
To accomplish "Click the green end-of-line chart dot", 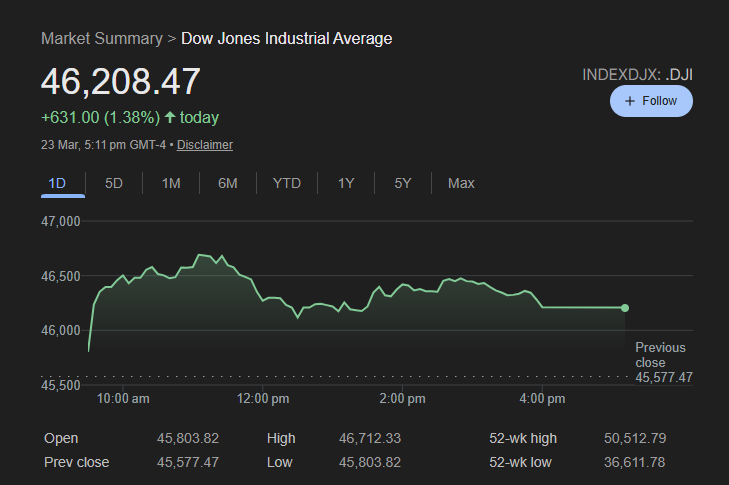I will click(625, 308).
